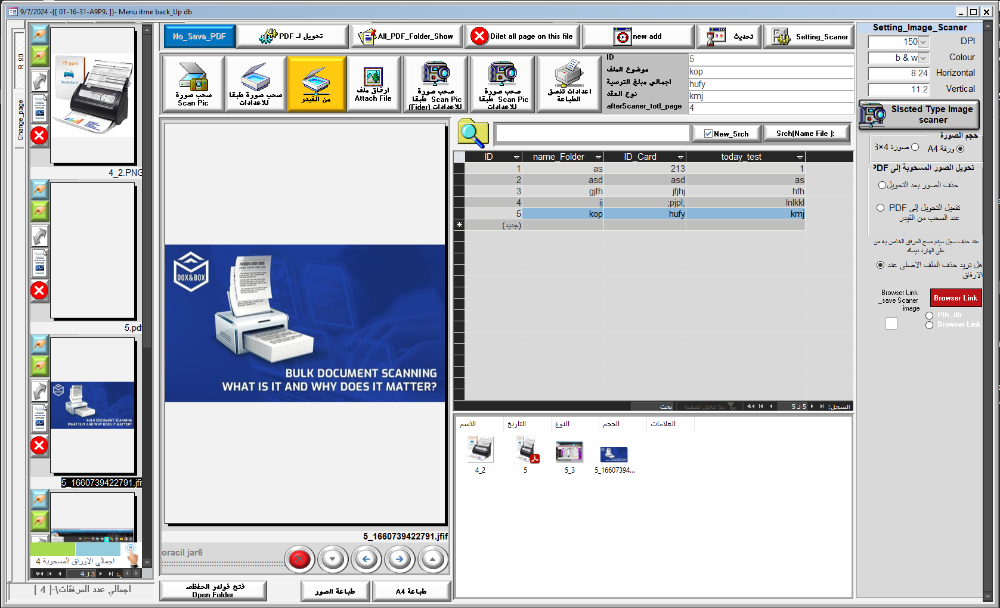Rotate the 5.pdf page using the arrow icon
This screenshot has height=608, width=1000.
[x=40, y=236]
